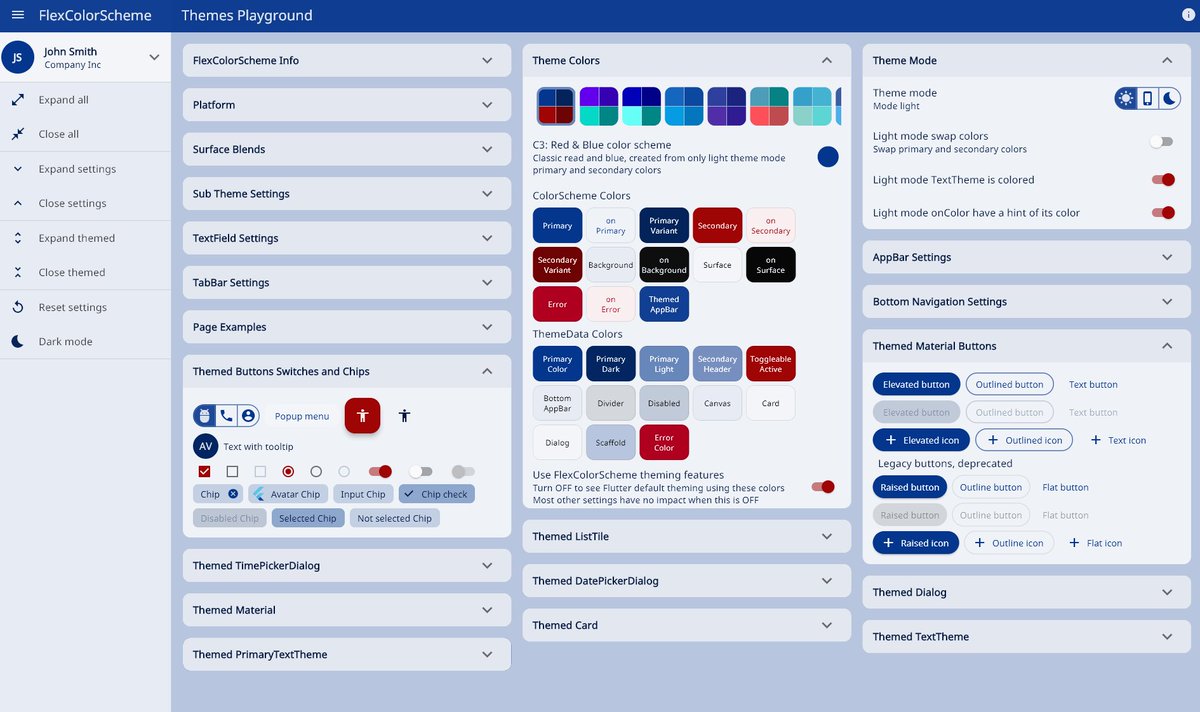The image size is (1200, 712).
Task: Click the Secondary Variant color box
Action: (x=557, y=265)
